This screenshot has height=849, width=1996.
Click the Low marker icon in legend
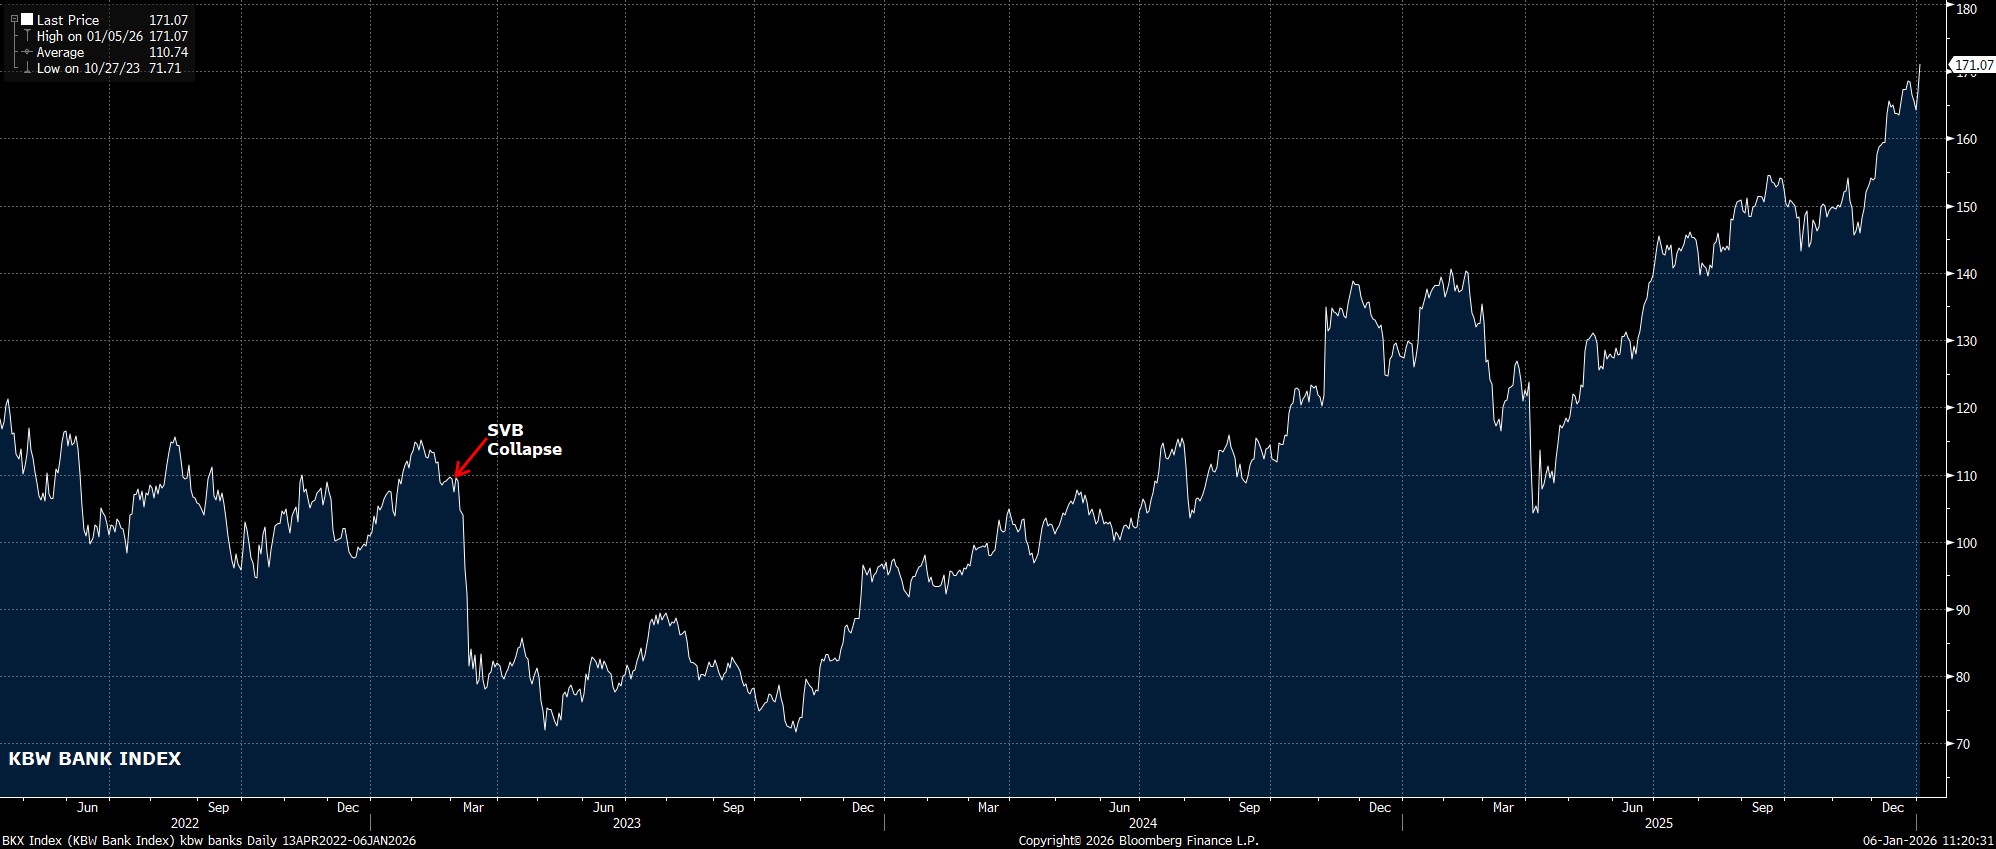click(25, 69)
